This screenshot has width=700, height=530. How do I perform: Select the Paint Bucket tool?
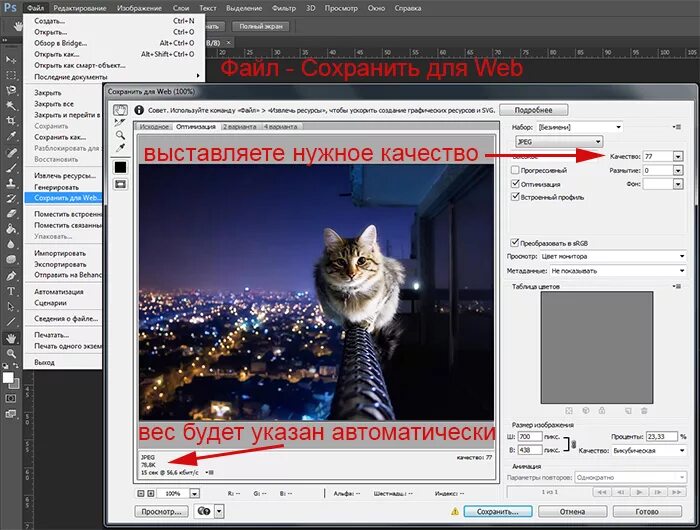point(11,229)
